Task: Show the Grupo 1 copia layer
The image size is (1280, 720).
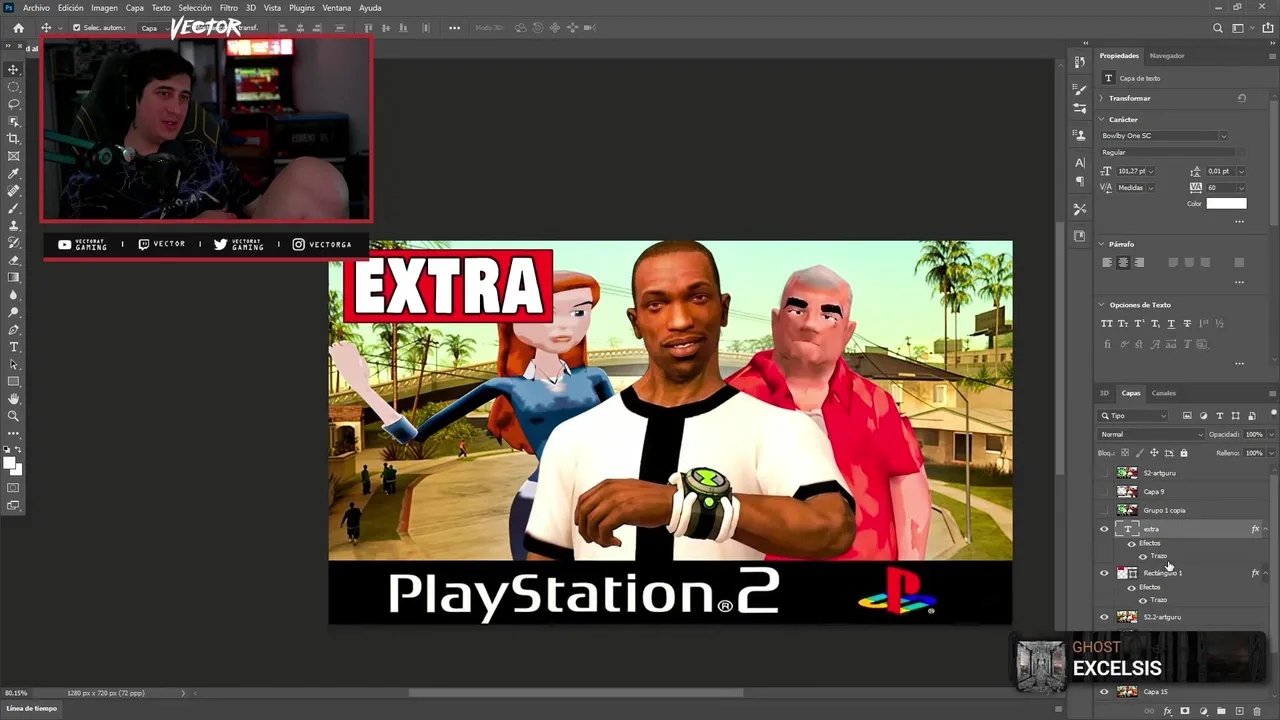Action: point(1104,510)
